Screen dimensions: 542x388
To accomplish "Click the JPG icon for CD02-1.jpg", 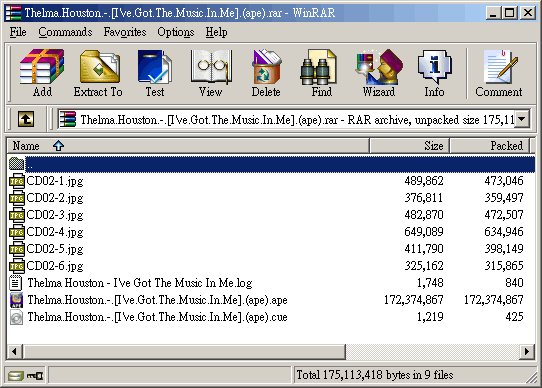I will coord(17,181).
